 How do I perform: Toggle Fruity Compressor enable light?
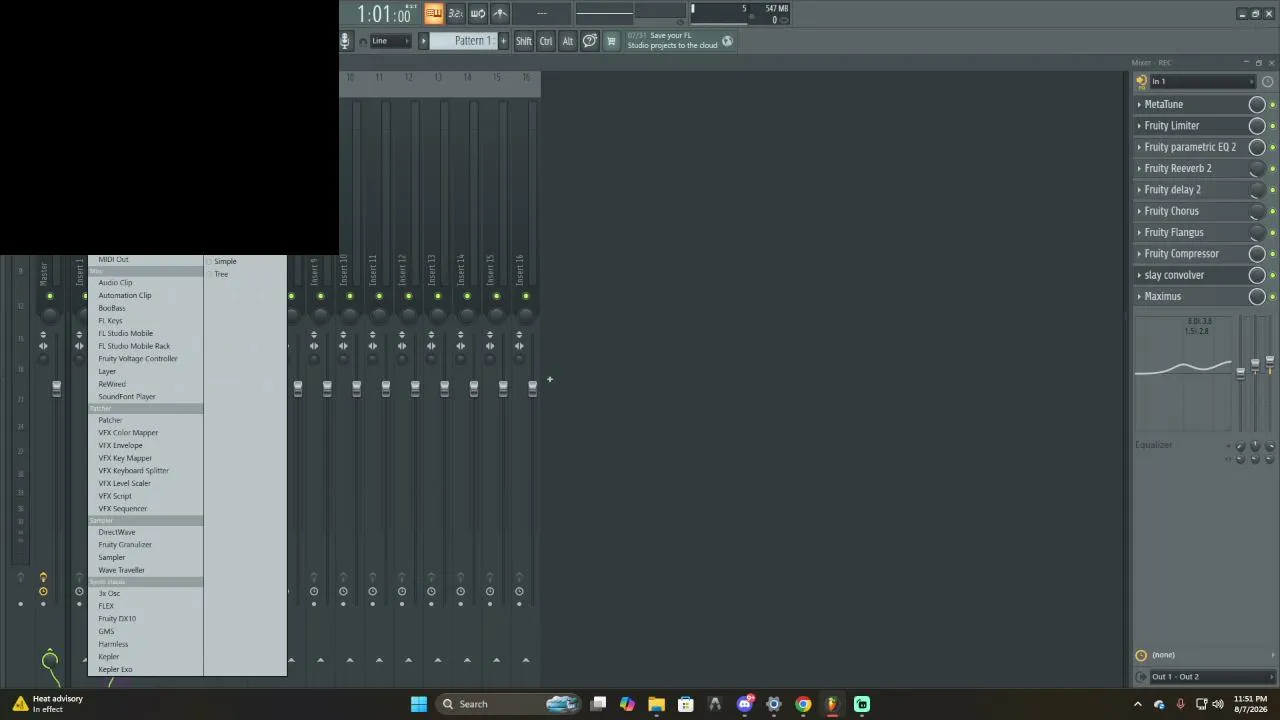coord(1273,254)
